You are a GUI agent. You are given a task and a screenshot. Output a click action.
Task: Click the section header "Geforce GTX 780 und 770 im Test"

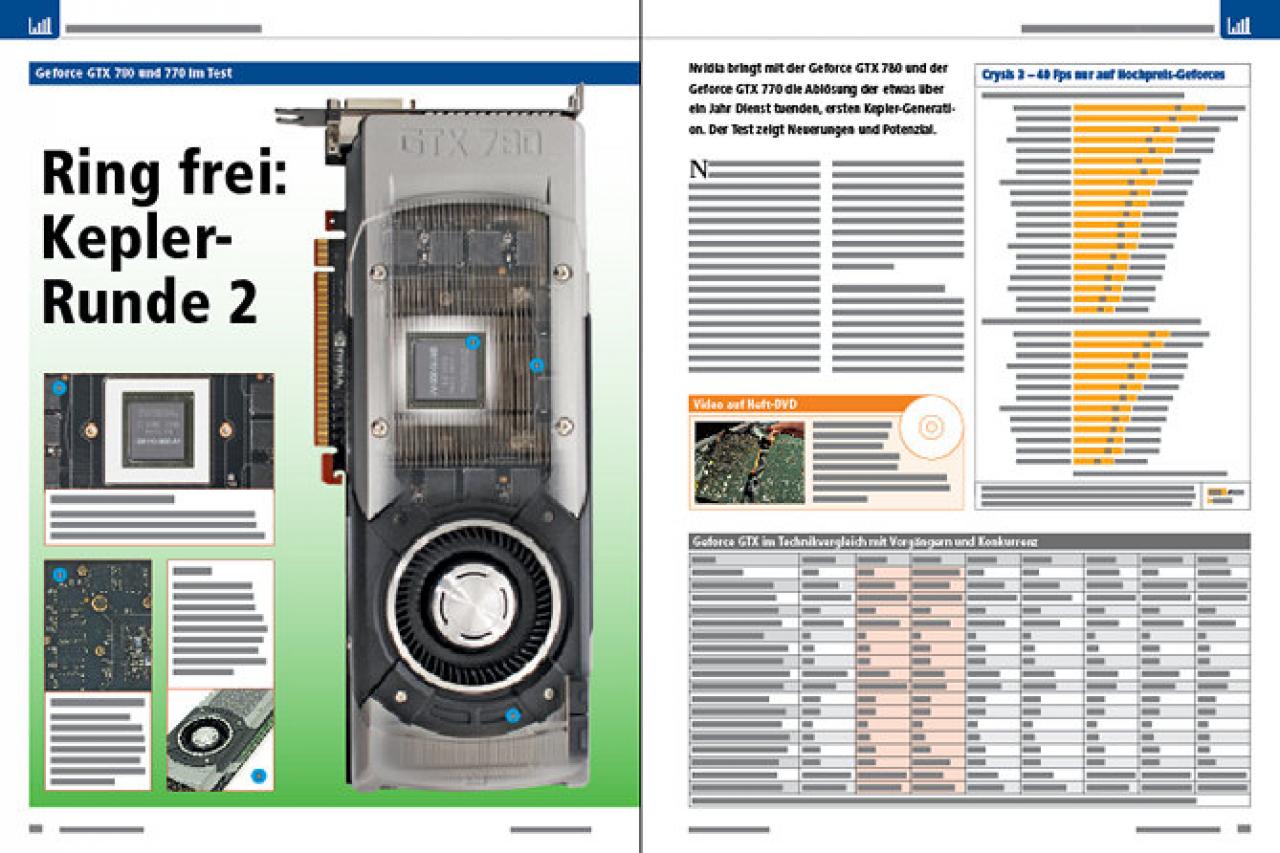133,74
